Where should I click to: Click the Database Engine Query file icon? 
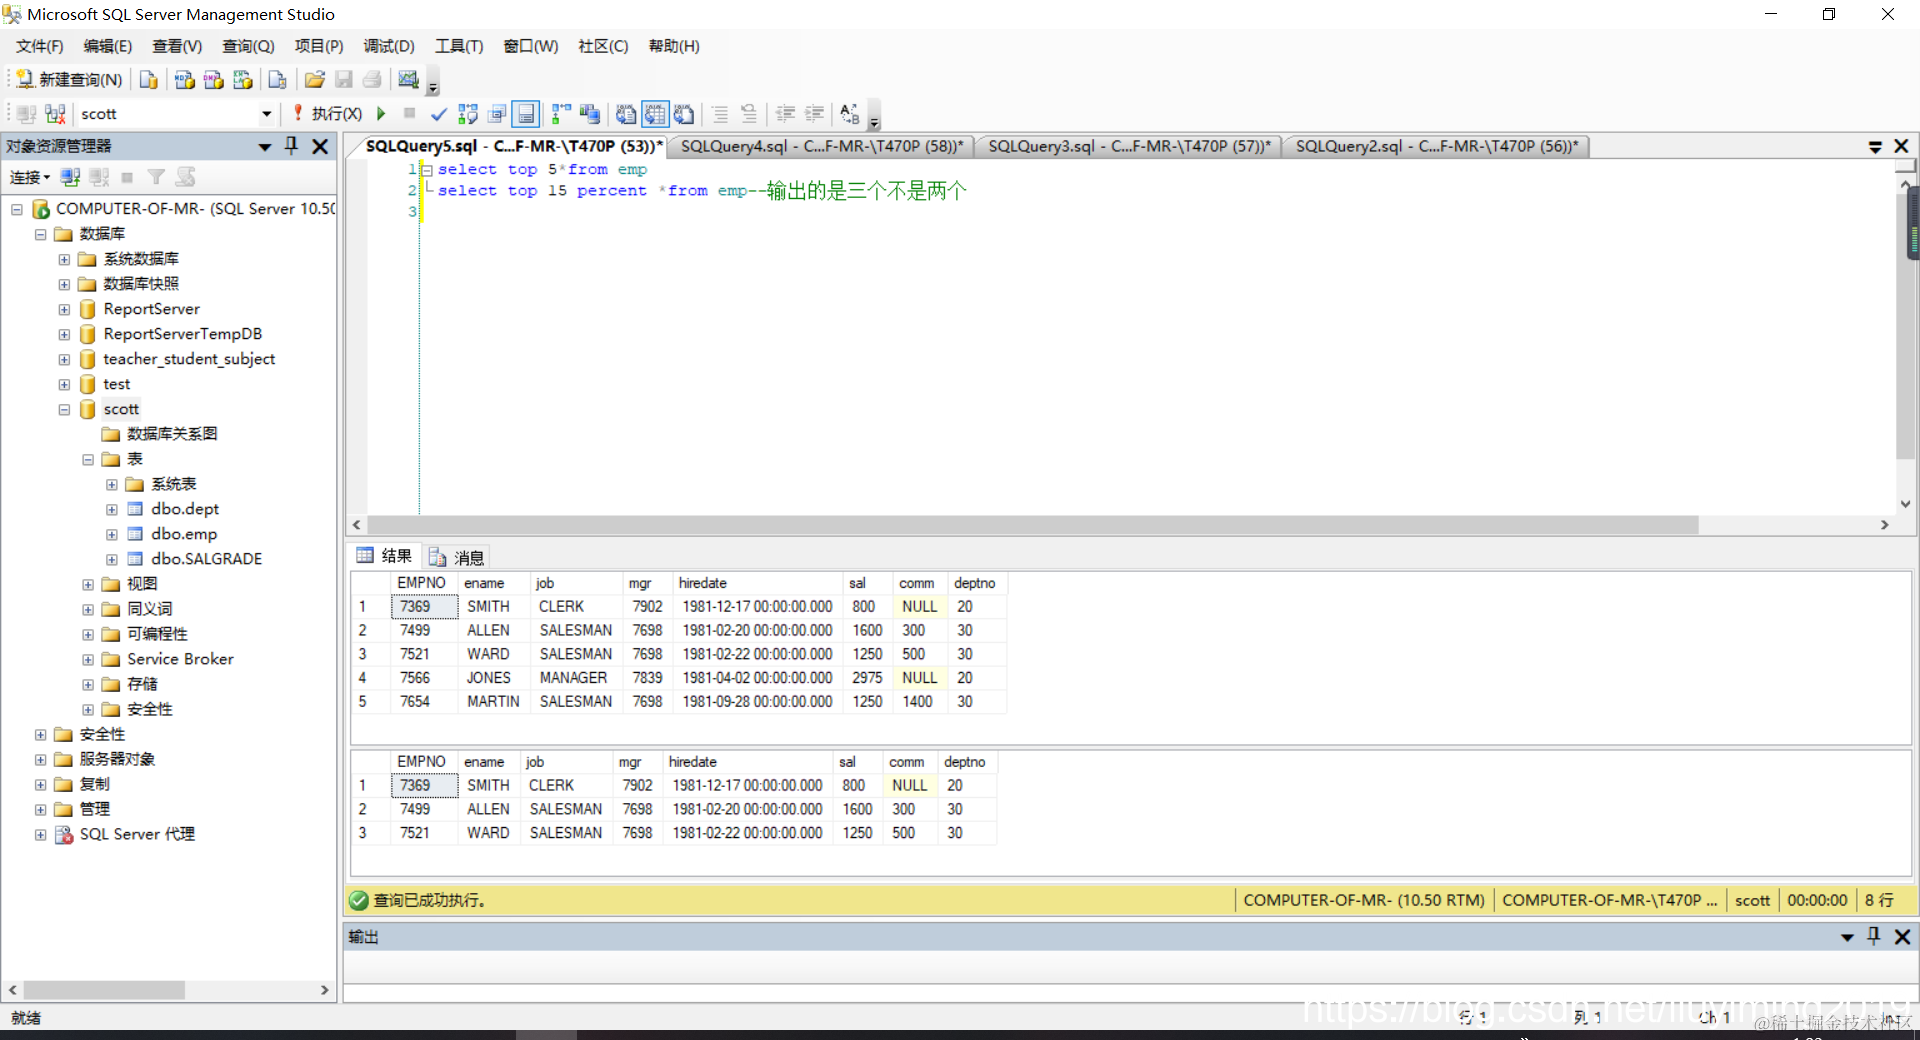pyautogui.click(x=149, y=80)
